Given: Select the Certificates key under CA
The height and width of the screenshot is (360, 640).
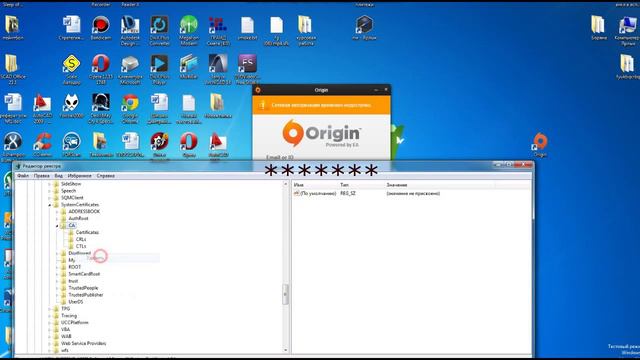Looking at the screenshot, I should click(x=87, y=232).
